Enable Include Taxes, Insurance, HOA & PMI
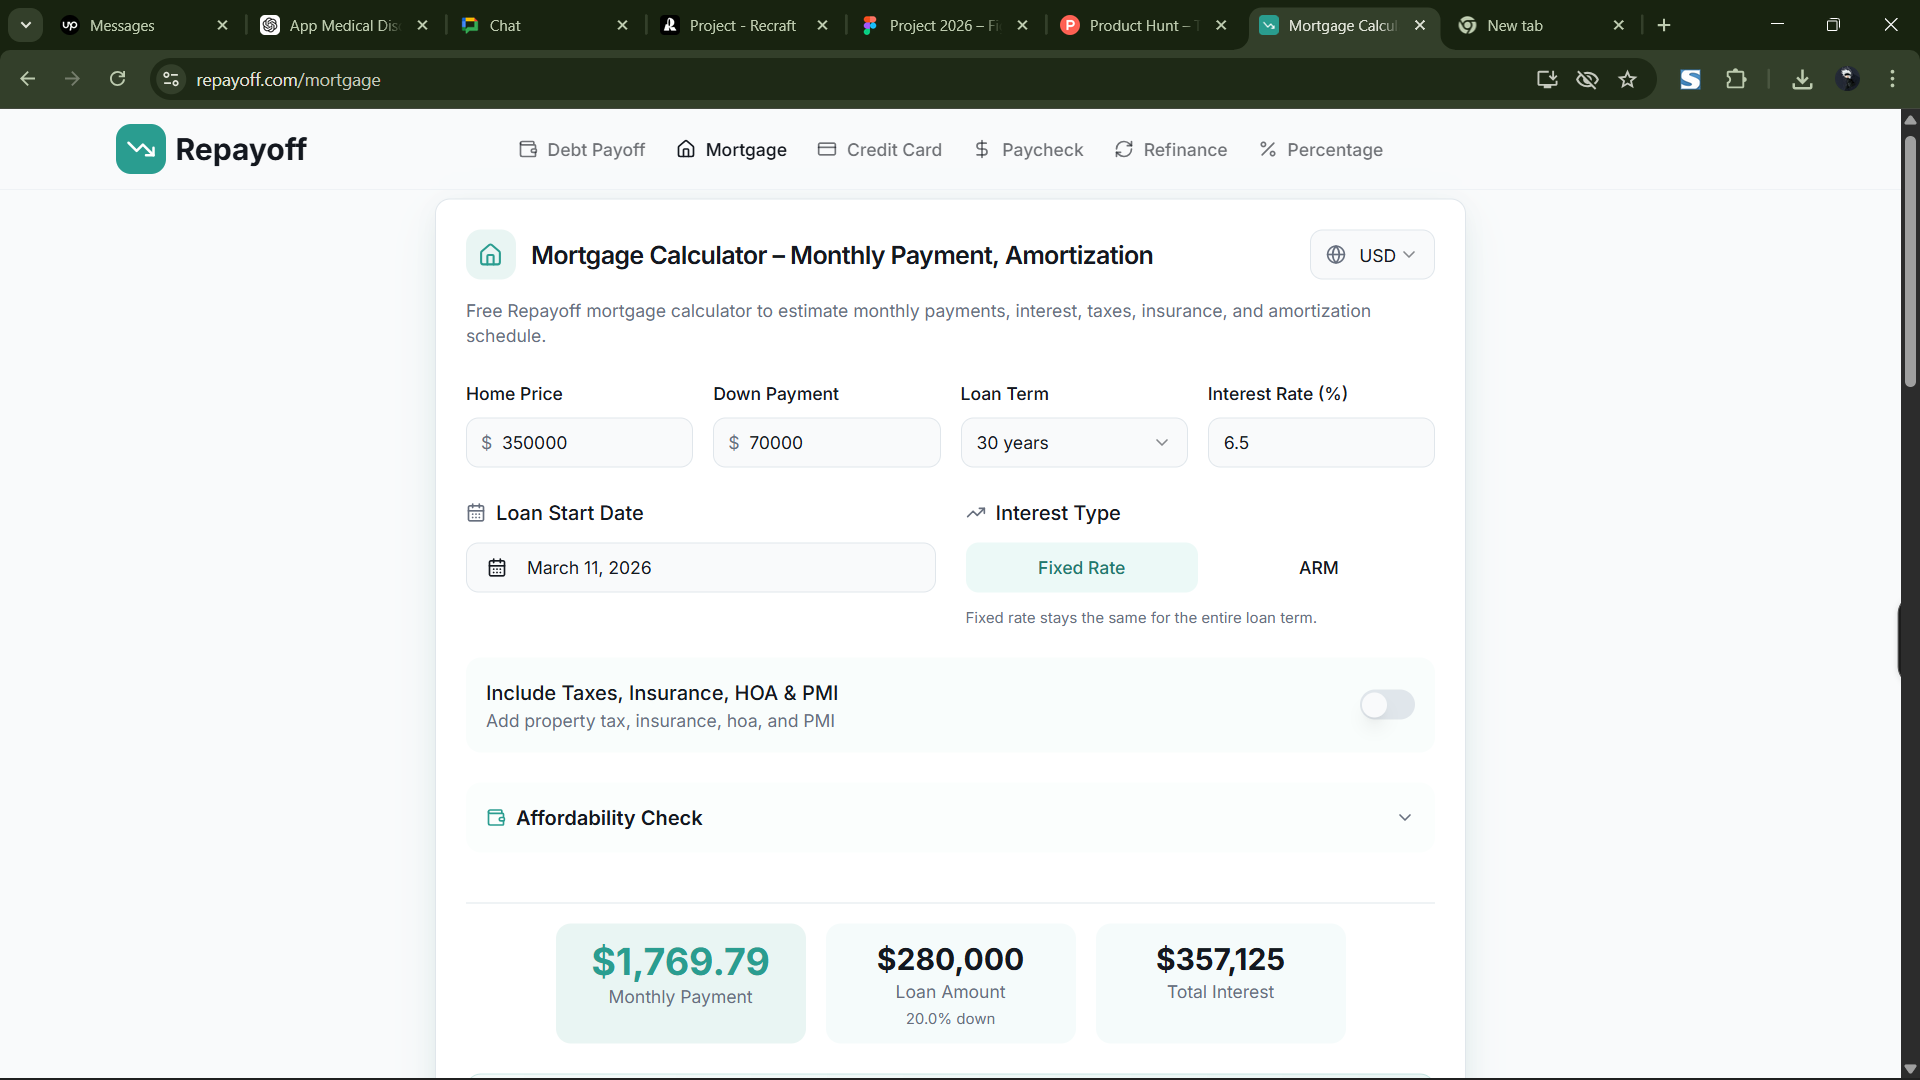This screenshot has width=1920, height=1080. 1386,705
